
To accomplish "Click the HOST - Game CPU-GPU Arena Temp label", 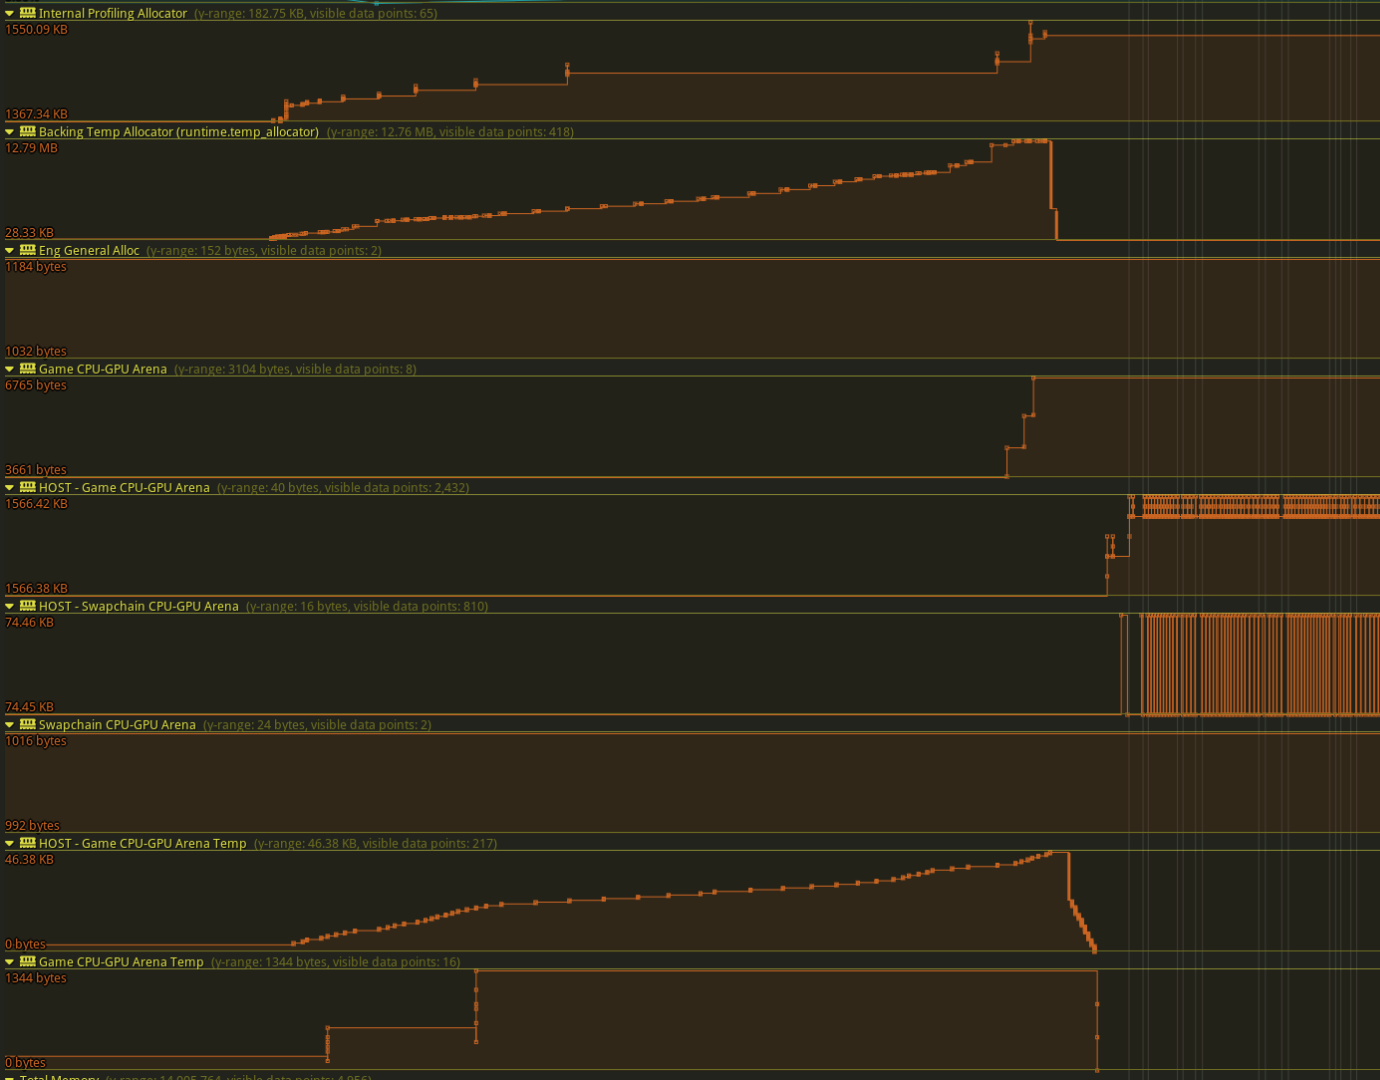I will [142, 843].
